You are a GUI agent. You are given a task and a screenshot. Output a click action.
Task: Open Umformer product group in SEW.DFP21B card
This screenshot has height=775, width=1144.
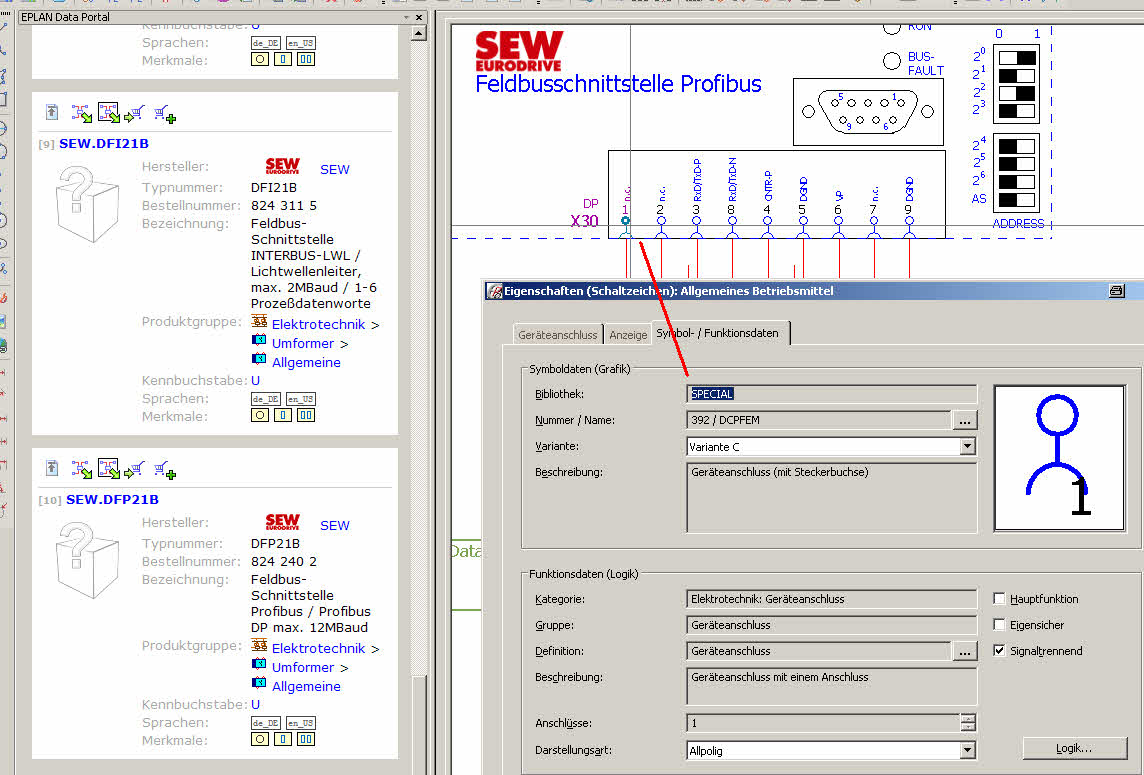[x=303, y=668]
